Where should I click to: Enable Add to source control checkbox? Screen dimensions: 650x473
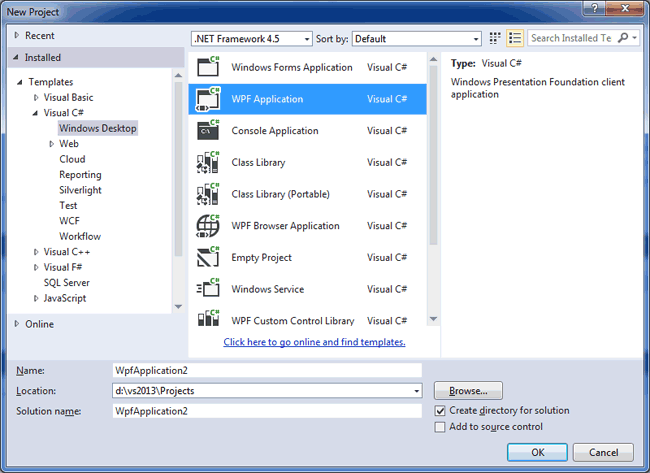click(440, 427)
